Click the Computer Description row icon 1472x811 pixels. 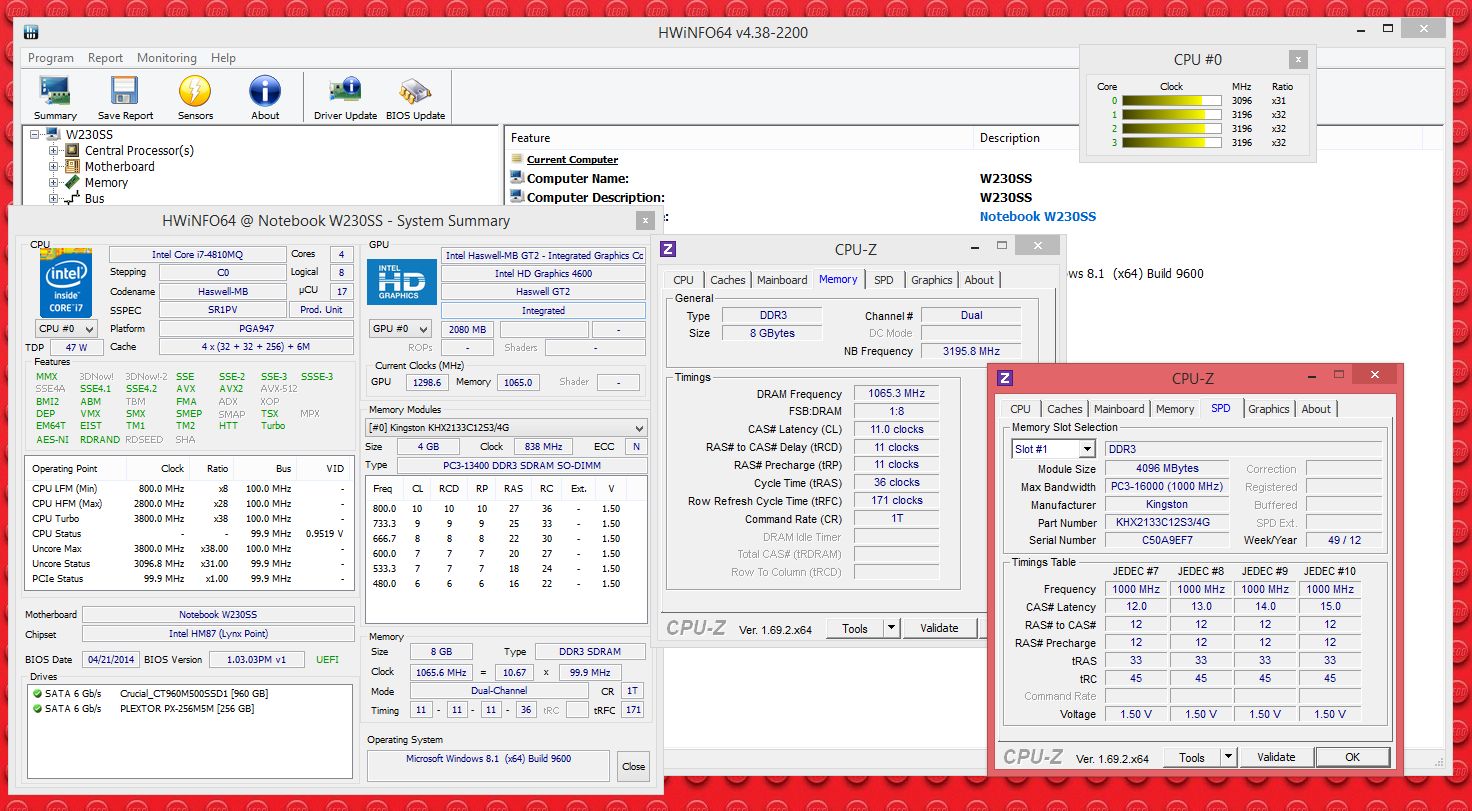click(517, 197)
